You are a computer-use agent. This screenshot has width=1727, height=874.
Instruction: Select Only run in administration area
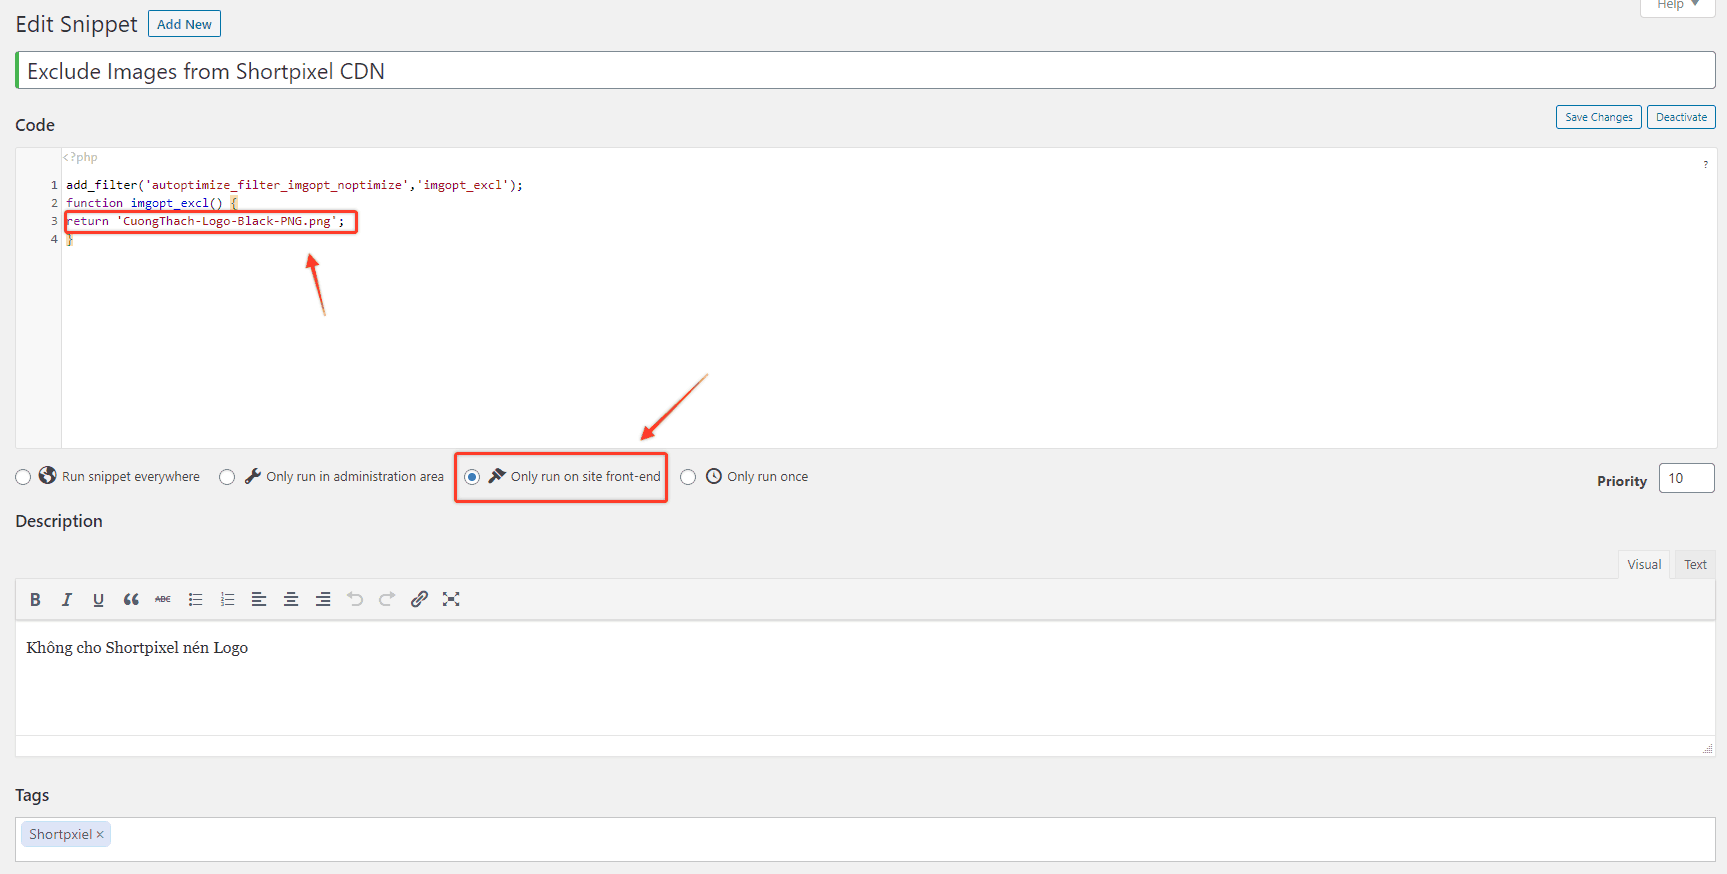[227, 477]
